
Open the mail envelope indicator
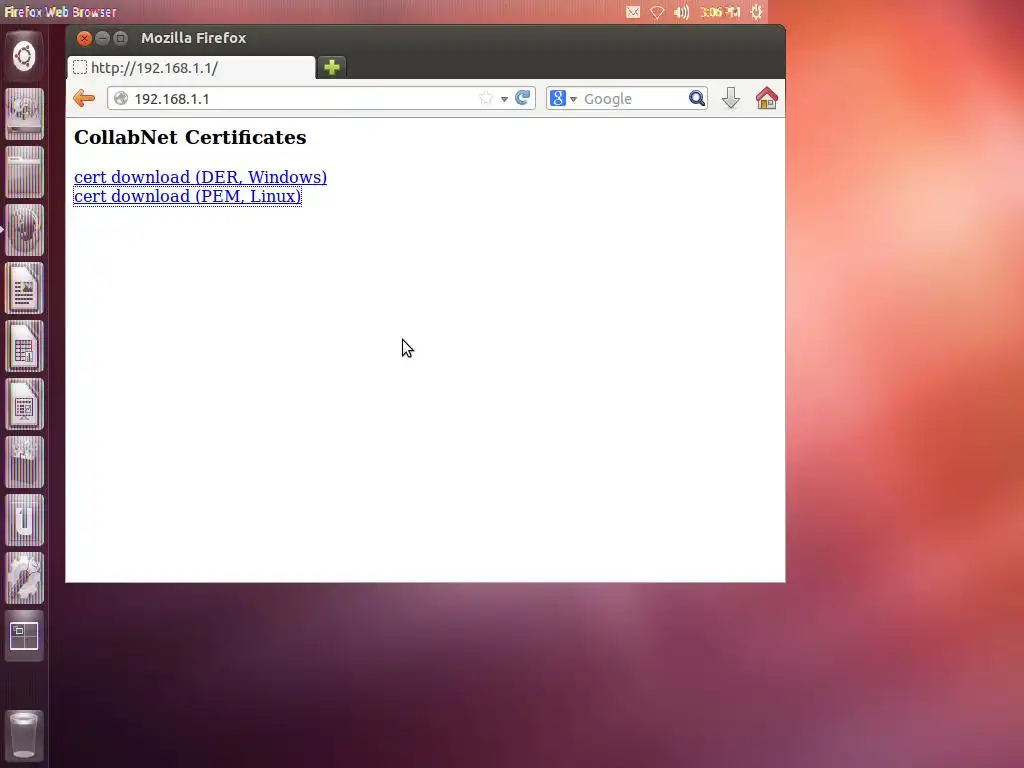coord(633,12)
